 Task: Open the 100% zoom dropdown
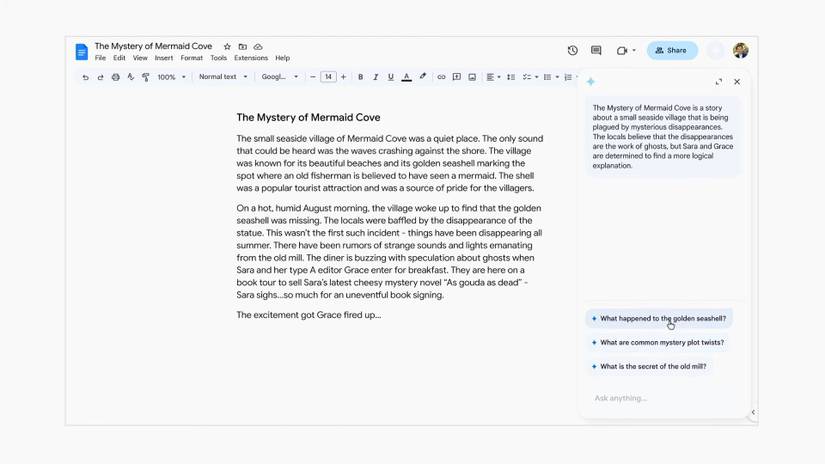click(x=172, y=77)
